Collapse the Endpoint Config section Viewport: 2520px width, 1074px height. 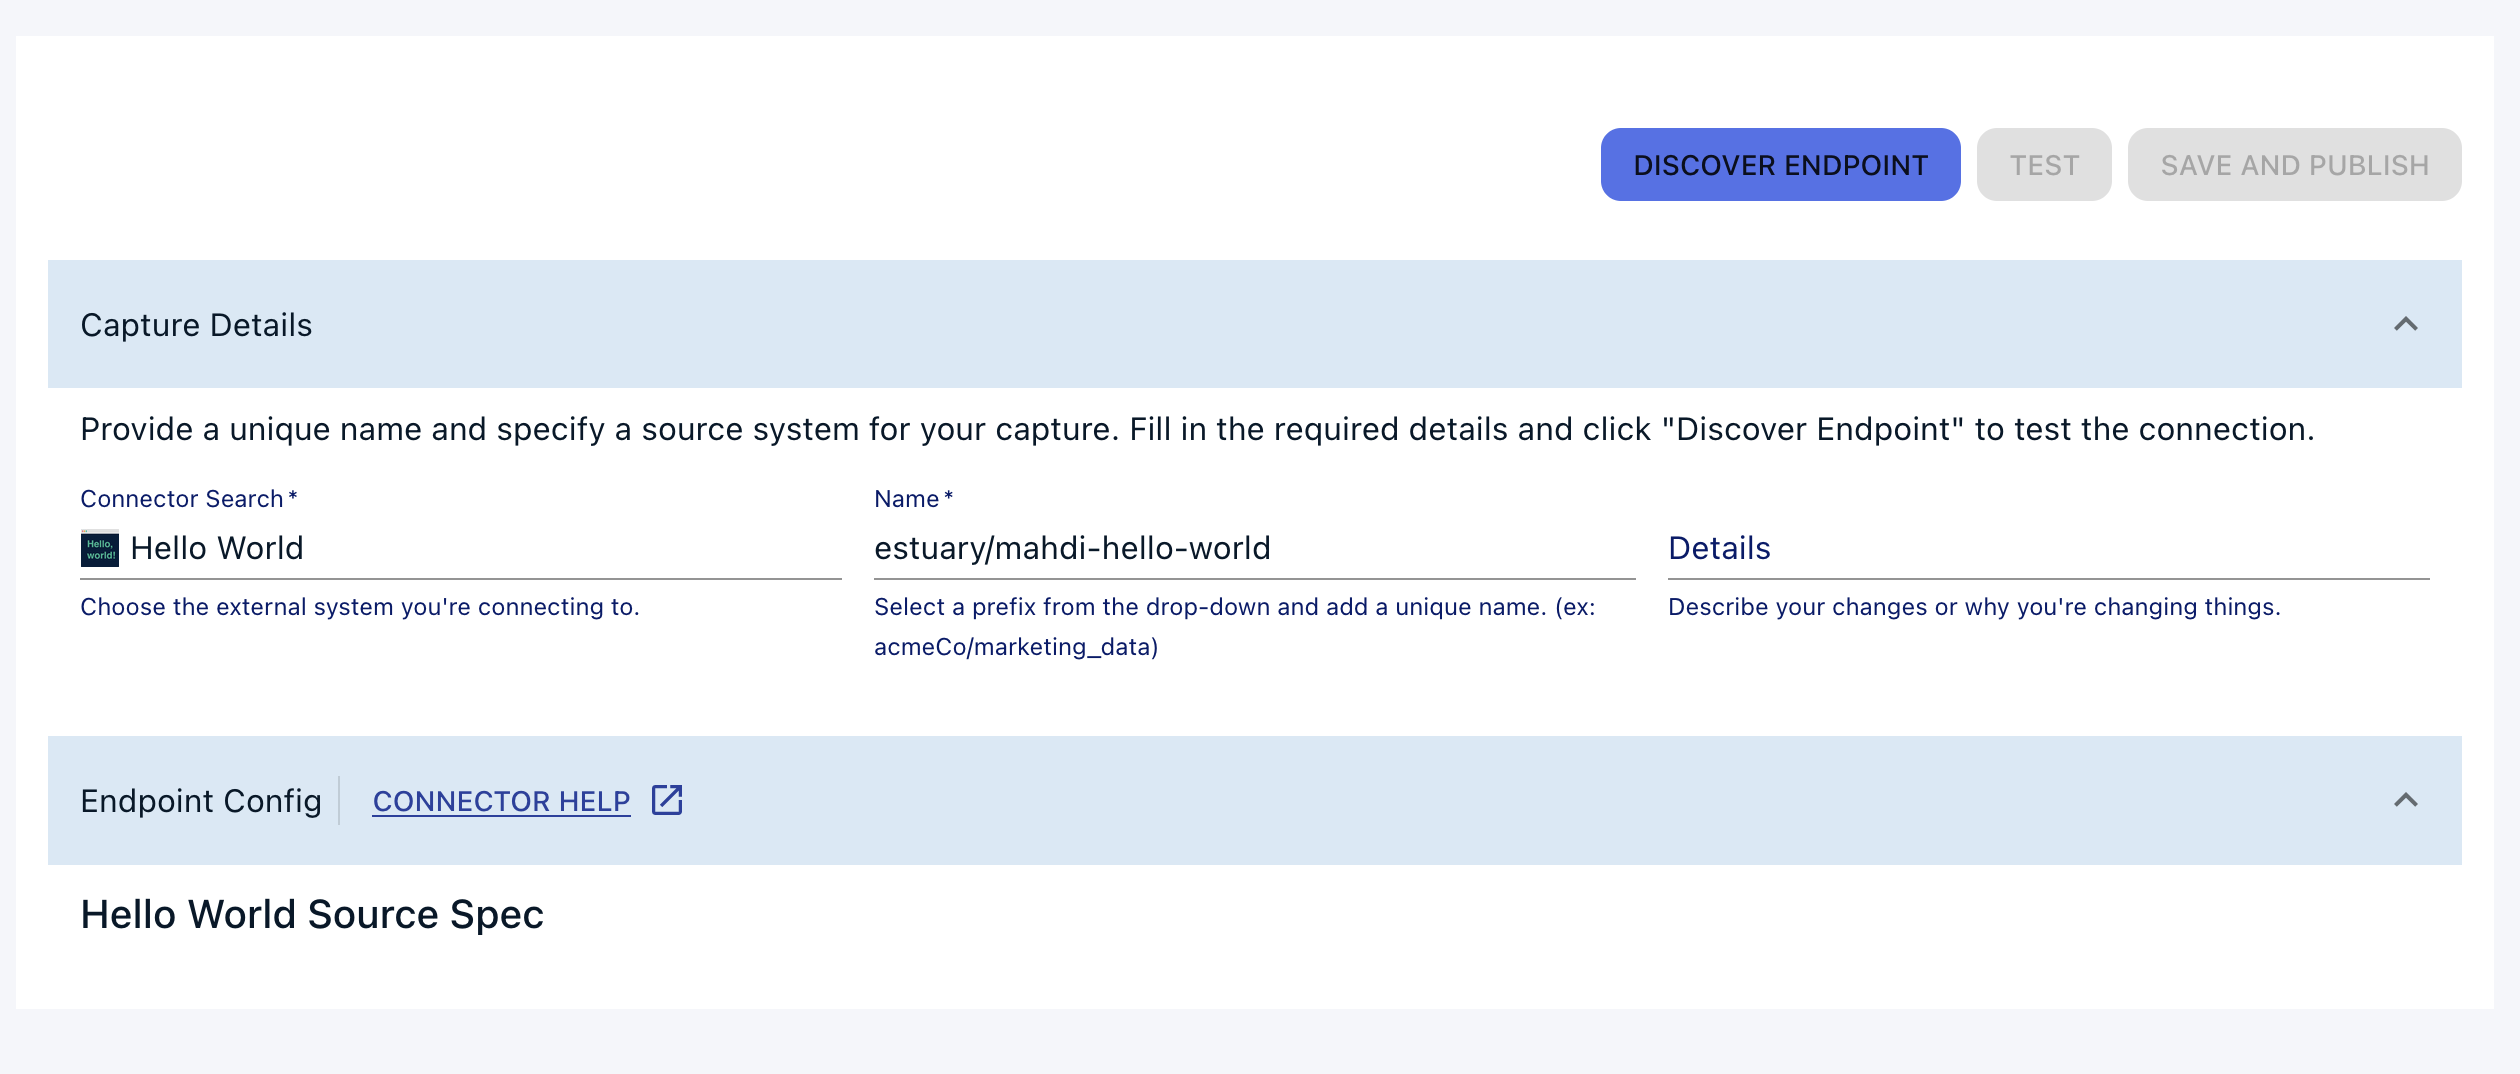pyautogui.click(x=2407, y=800)
